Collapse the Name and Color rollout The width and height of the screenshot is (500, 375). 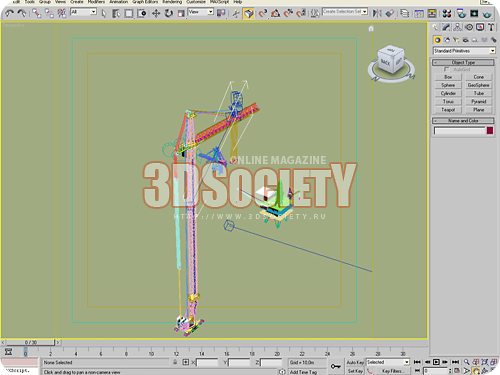[x=463, y=120]
